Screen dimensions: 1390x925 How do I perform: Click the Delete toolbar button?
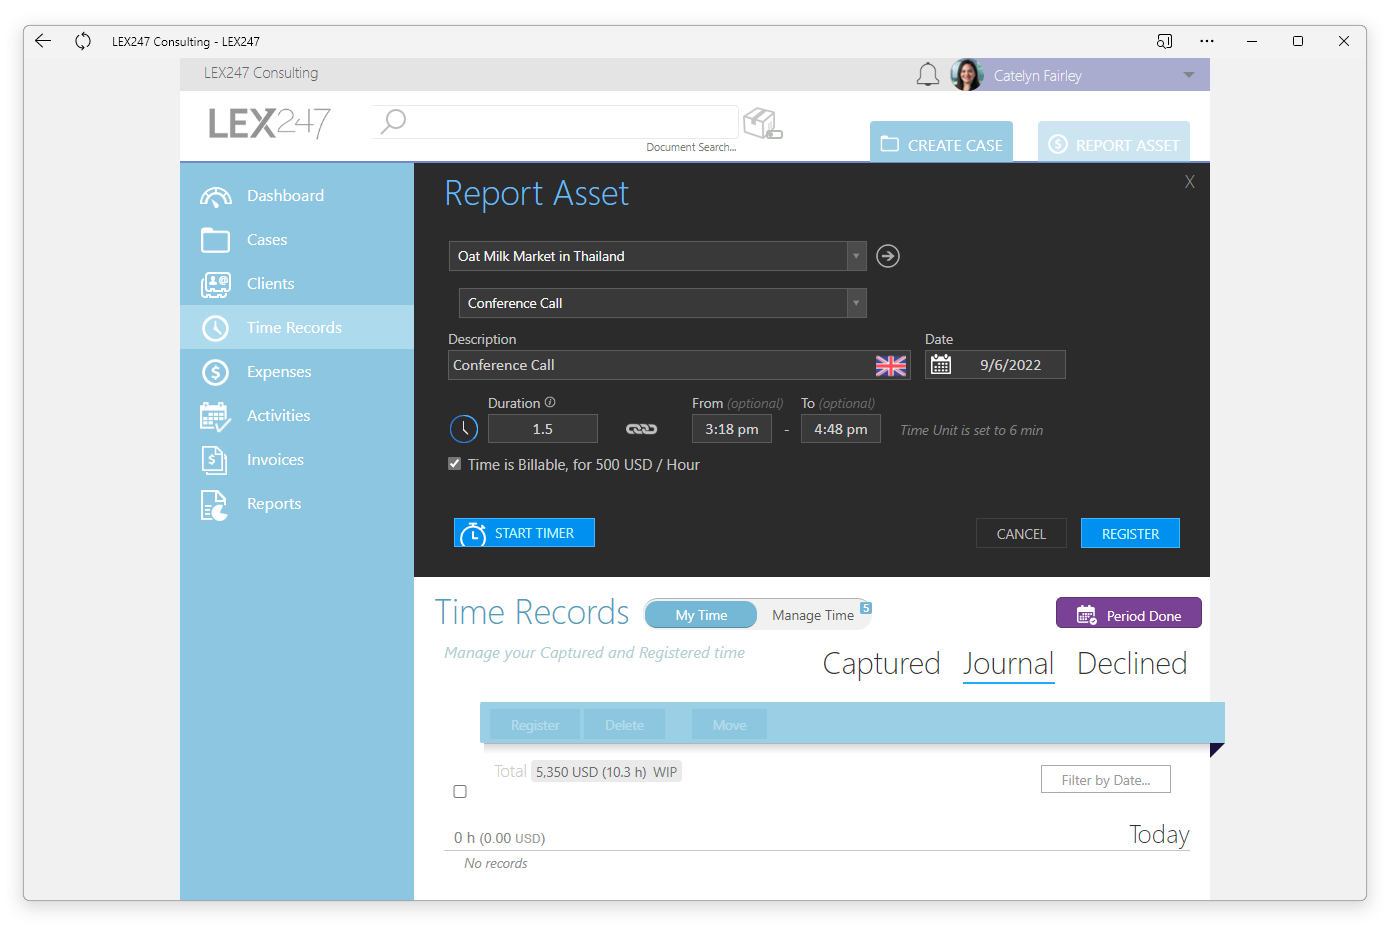point(625,725)
